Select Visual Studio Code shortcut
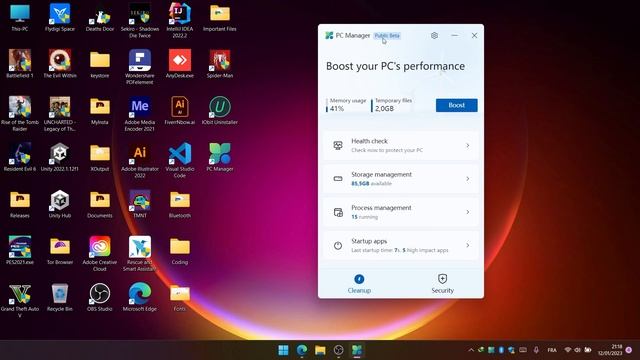 [x=180, y=160]
